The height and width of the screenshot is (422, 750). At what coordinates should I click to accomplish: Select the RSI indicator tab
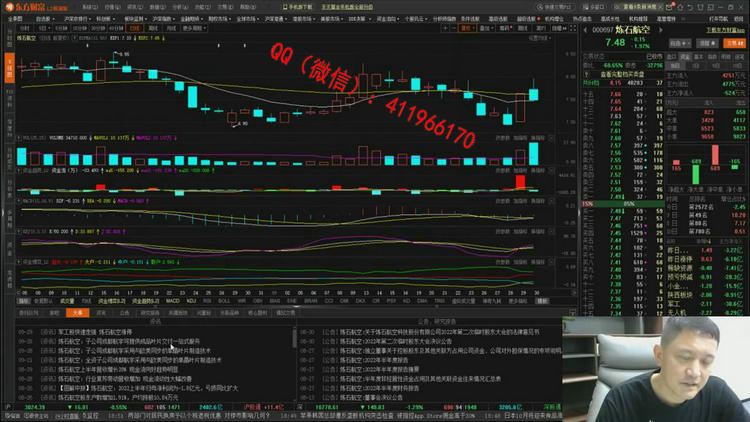[208, 299]
